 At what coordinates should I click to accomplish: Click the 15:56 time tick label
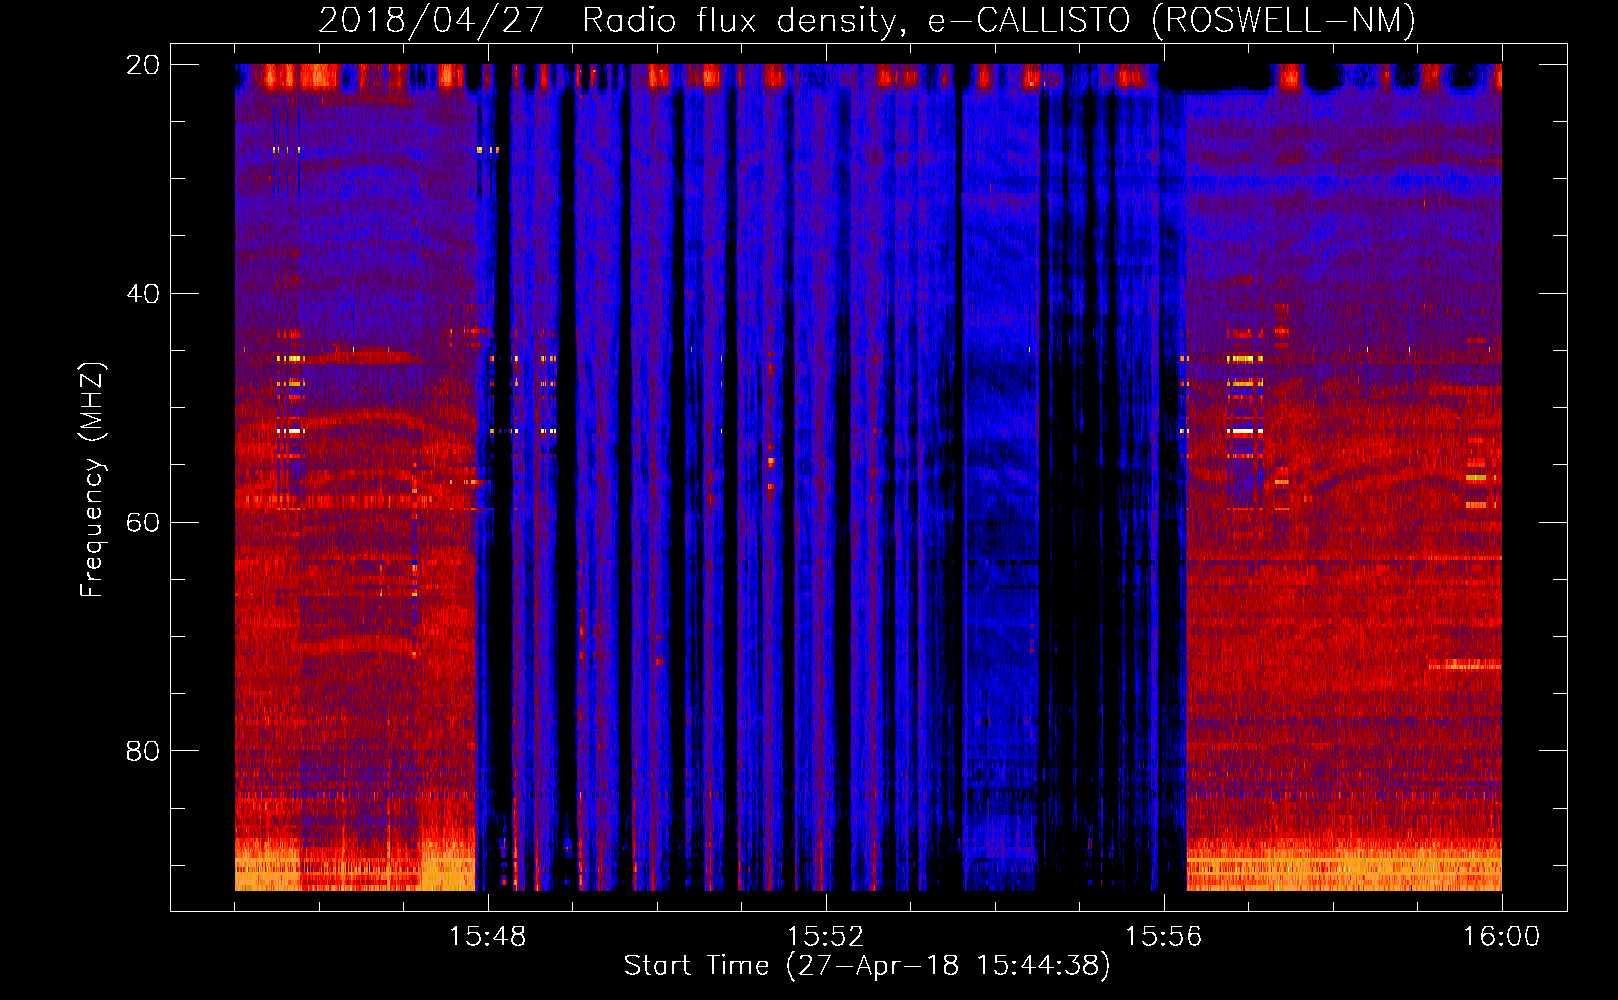coord(1163,937)
